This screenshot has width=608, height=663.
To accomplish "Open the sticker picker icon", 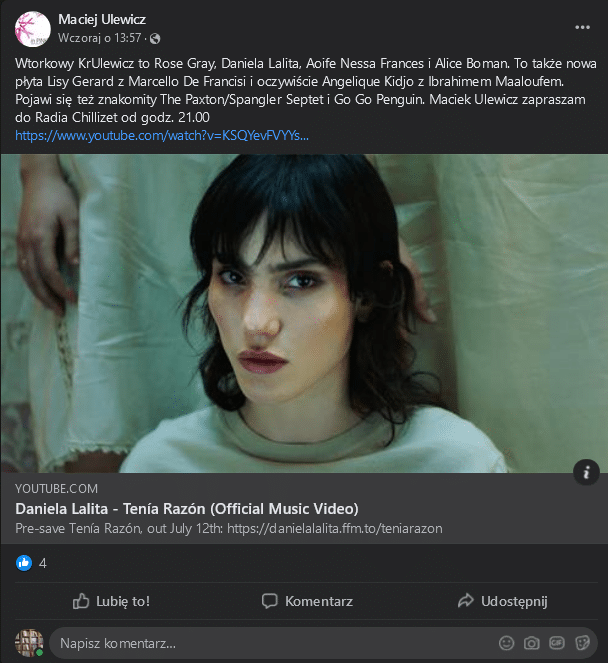I will tap(582, 643).
